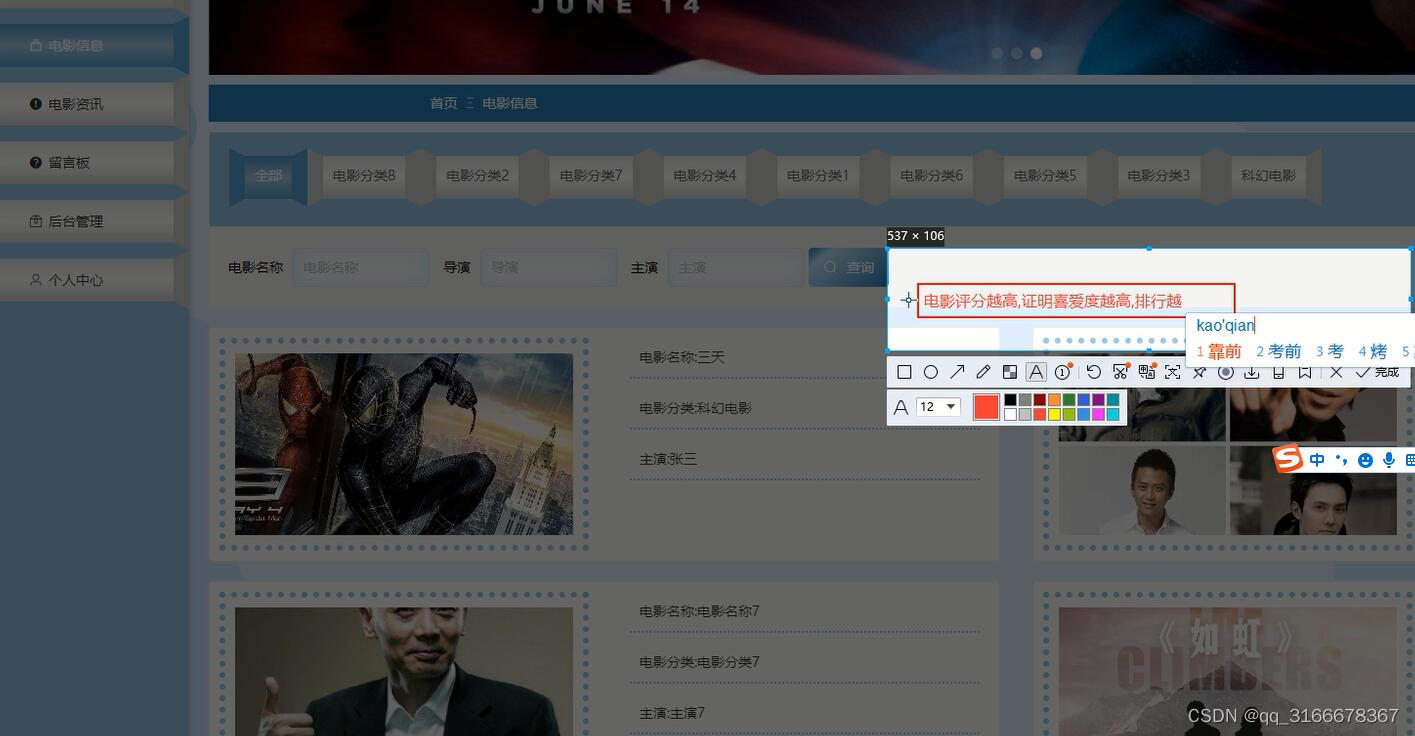The height and width of the screenshot is (736, 1415).
Task: Choose the pencil drawing tool
Action: pyautogui.click(x=983, y=371)
